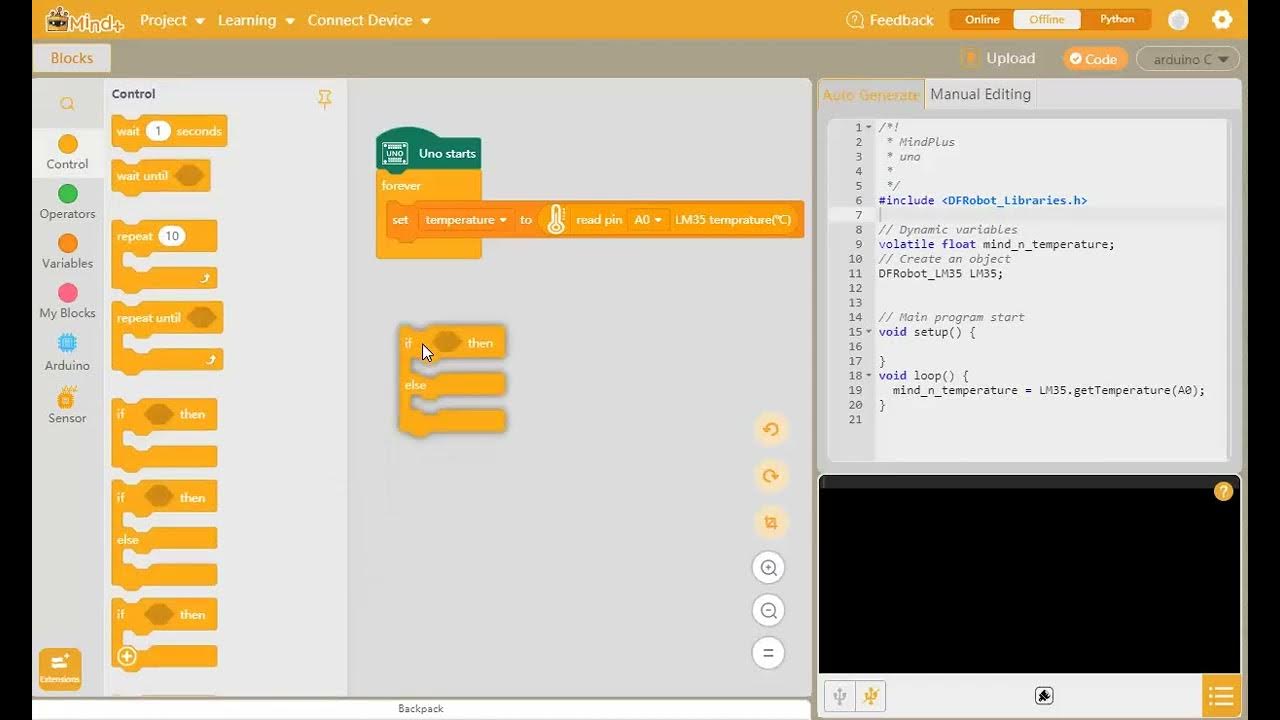
Task: Select the Sensor block category
Action: click(67, 405)
